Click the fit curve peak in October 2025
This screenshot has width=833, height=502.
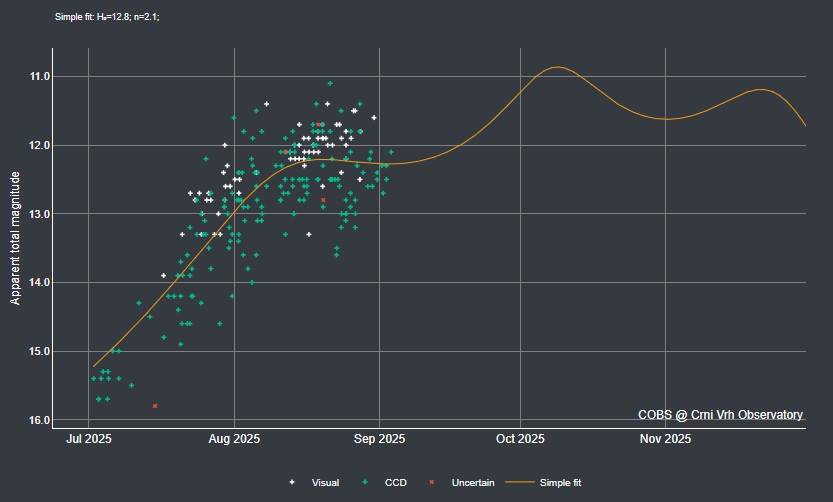coord(557,67)
